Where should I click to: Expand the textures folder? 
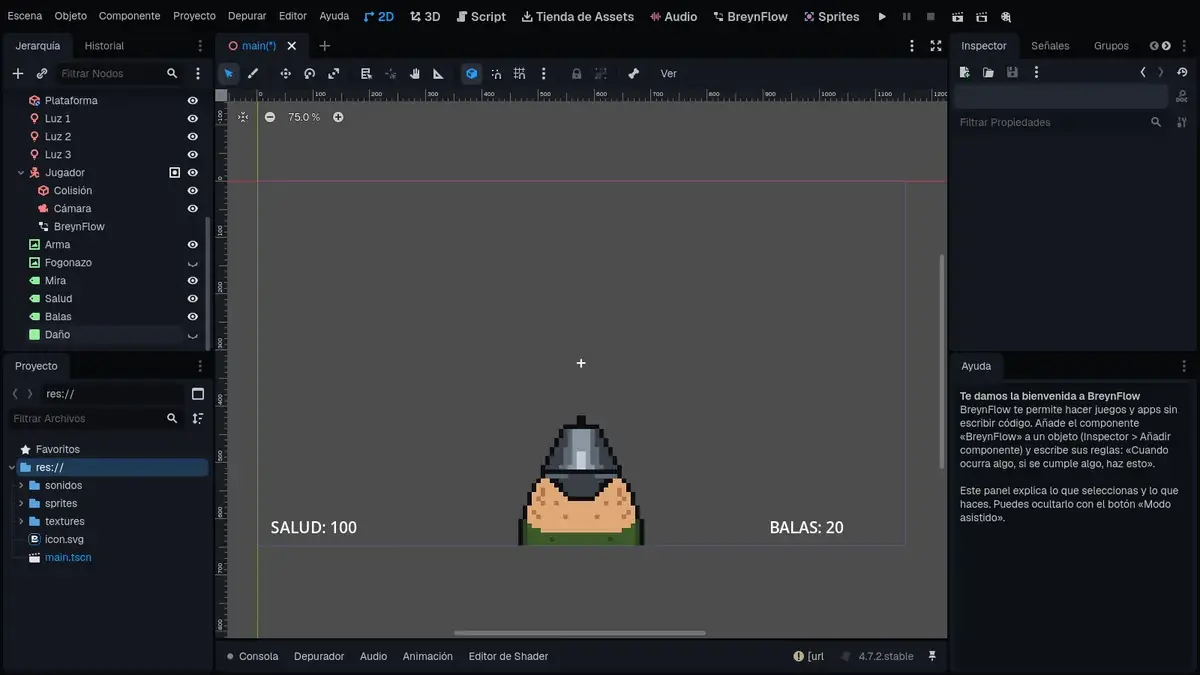[21, 522]
